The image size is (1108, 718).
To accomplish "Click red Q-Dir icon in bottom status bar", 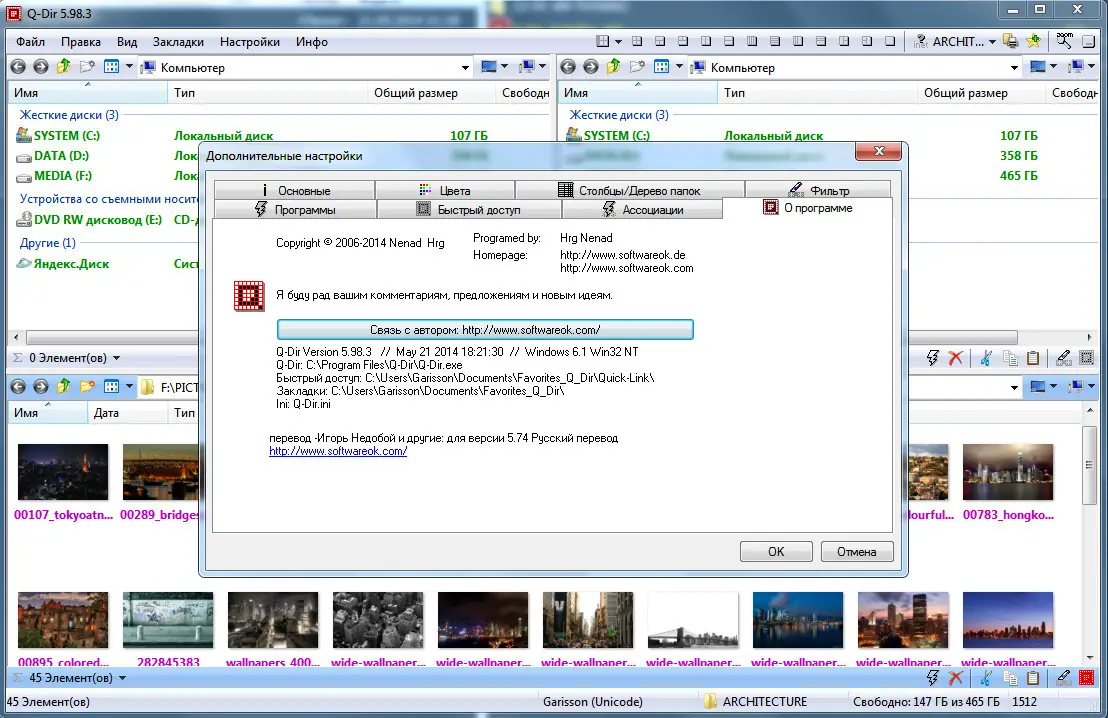I will [x=1087, y=678].
